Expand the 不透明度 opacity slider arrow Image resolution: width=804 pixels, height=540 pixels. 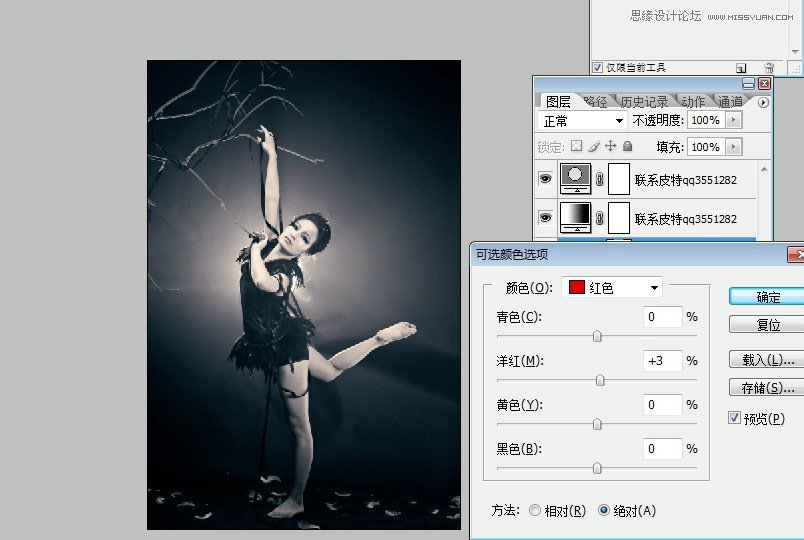click(x=735, y=120)
